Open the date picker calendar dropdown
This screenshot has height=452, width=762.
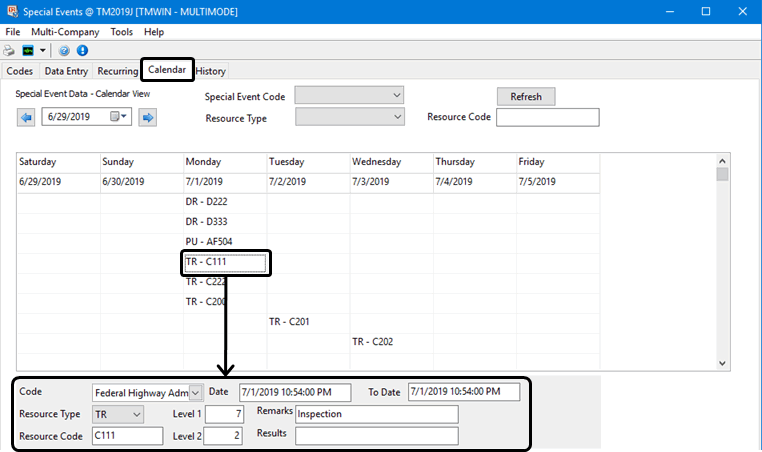[x=120, y=118]
